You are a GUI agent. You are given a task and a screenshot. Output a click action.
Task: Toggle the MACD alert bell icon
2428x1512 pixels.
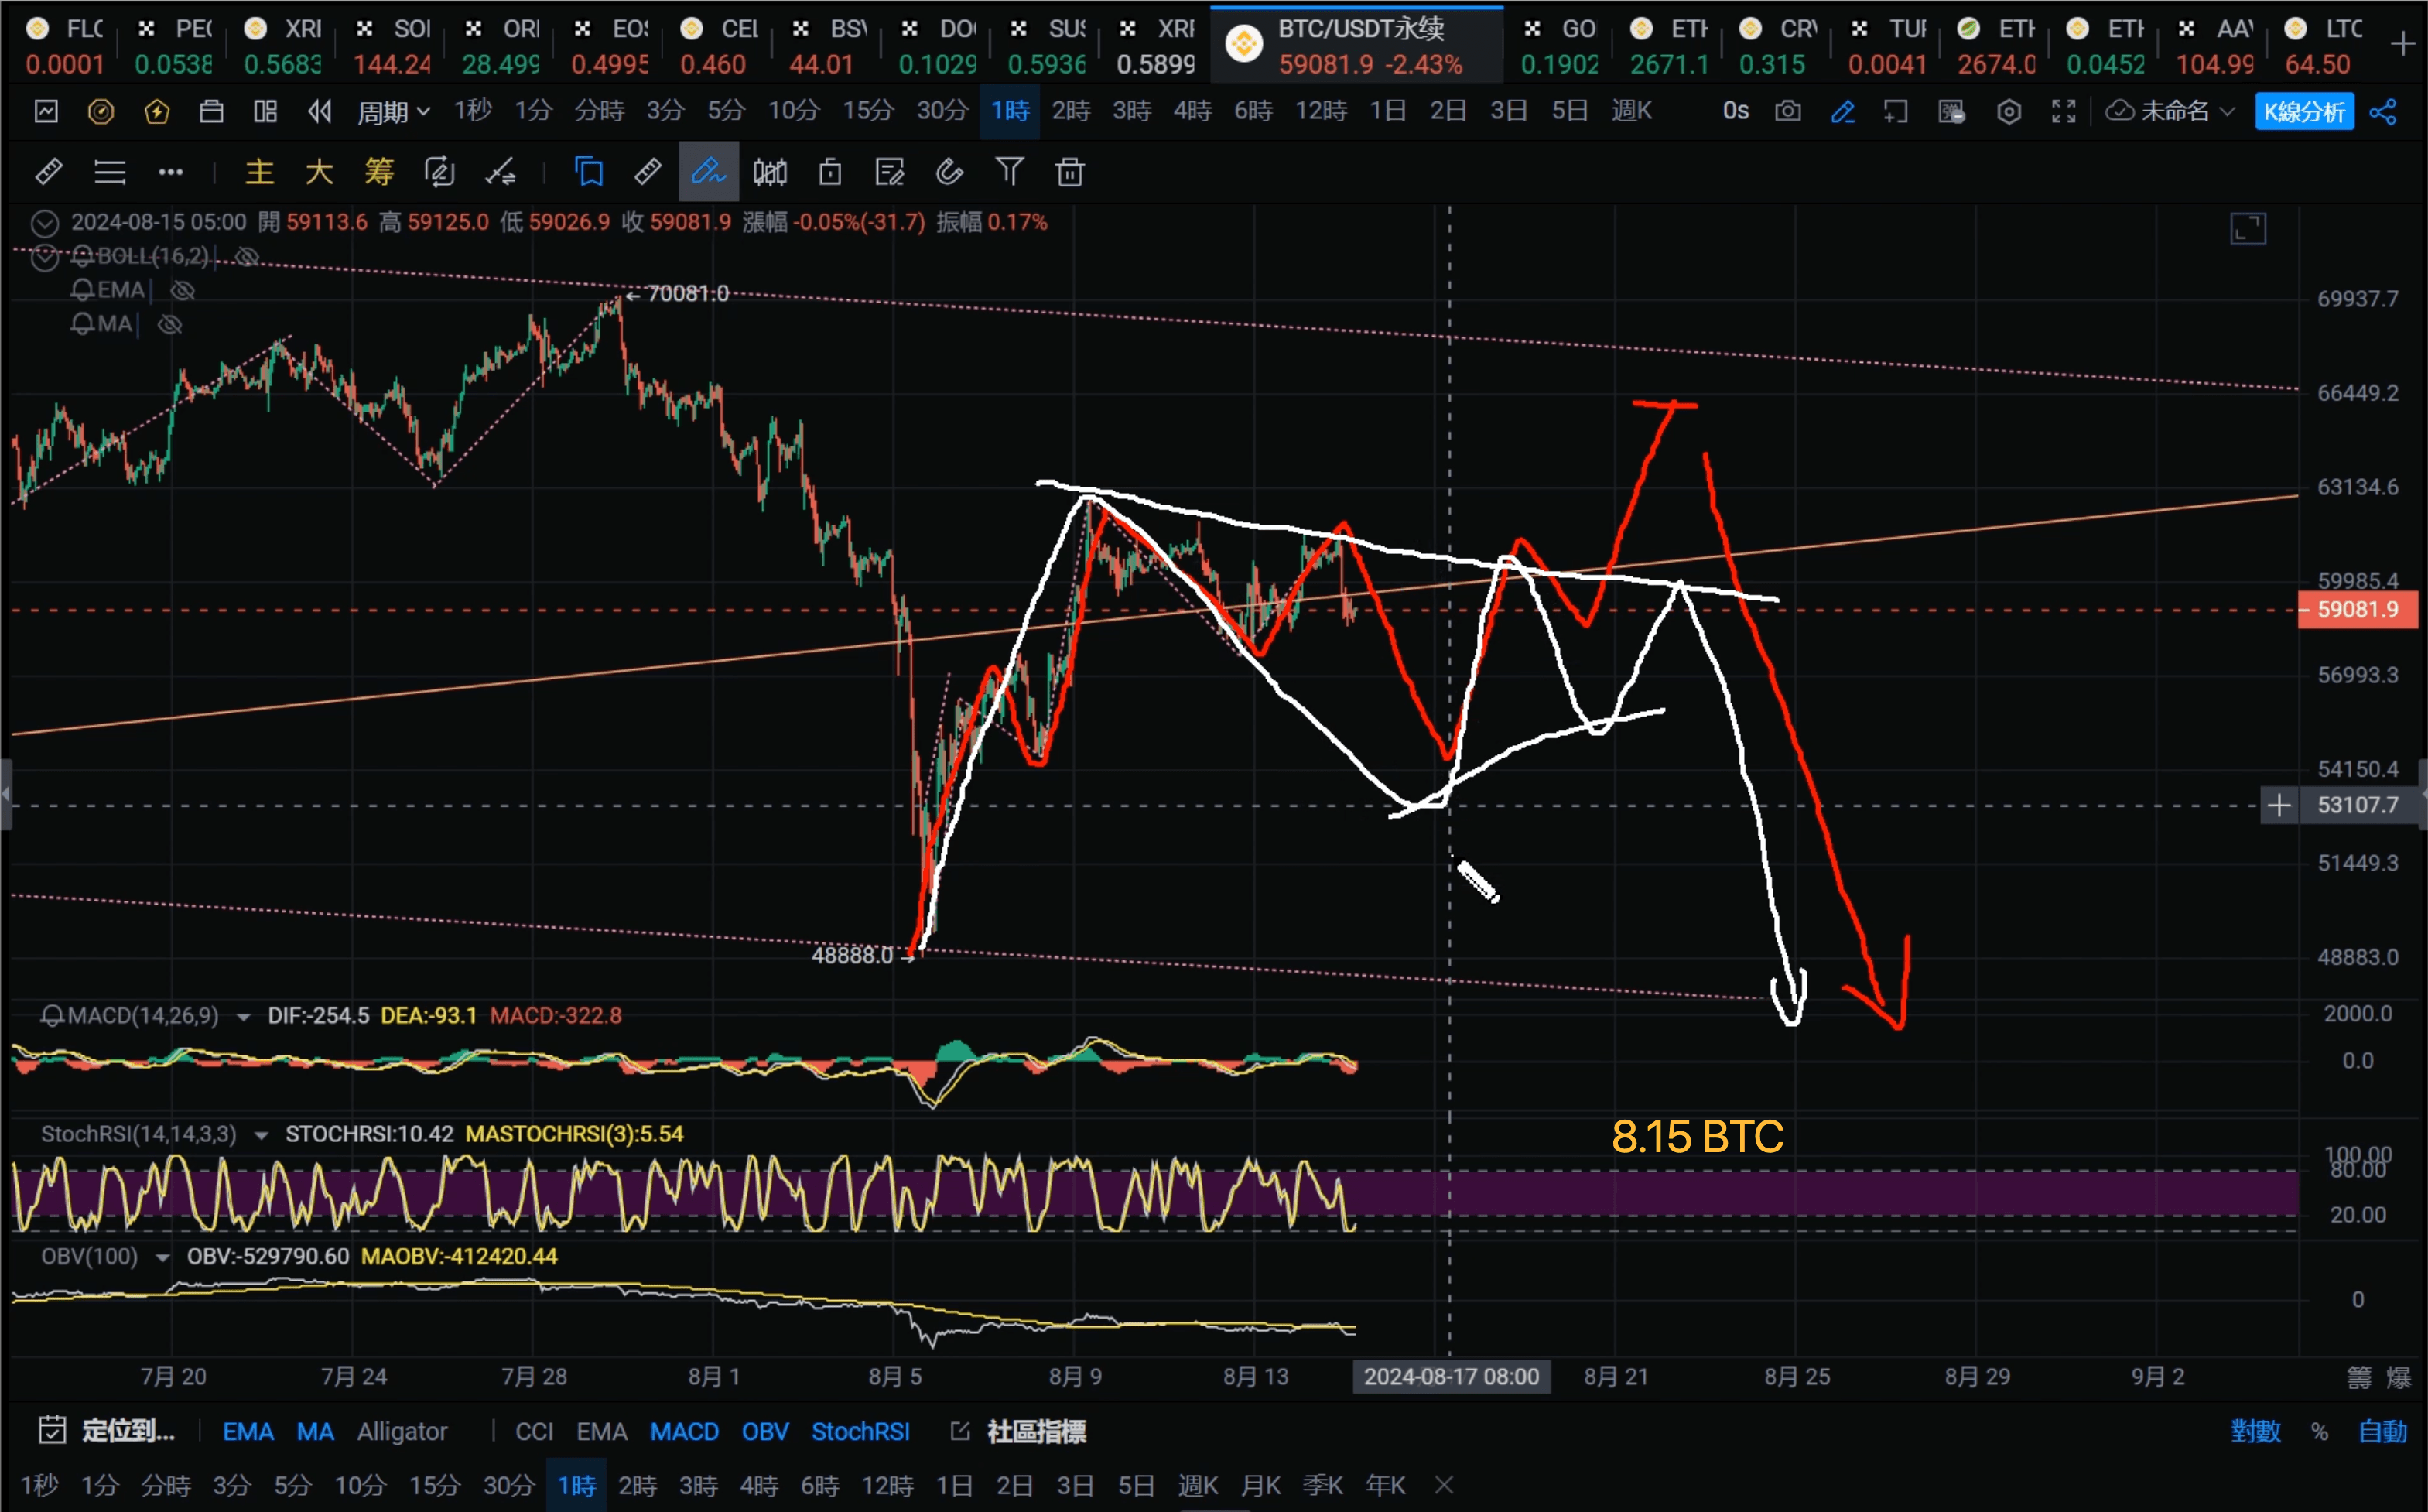[52, 1016]
